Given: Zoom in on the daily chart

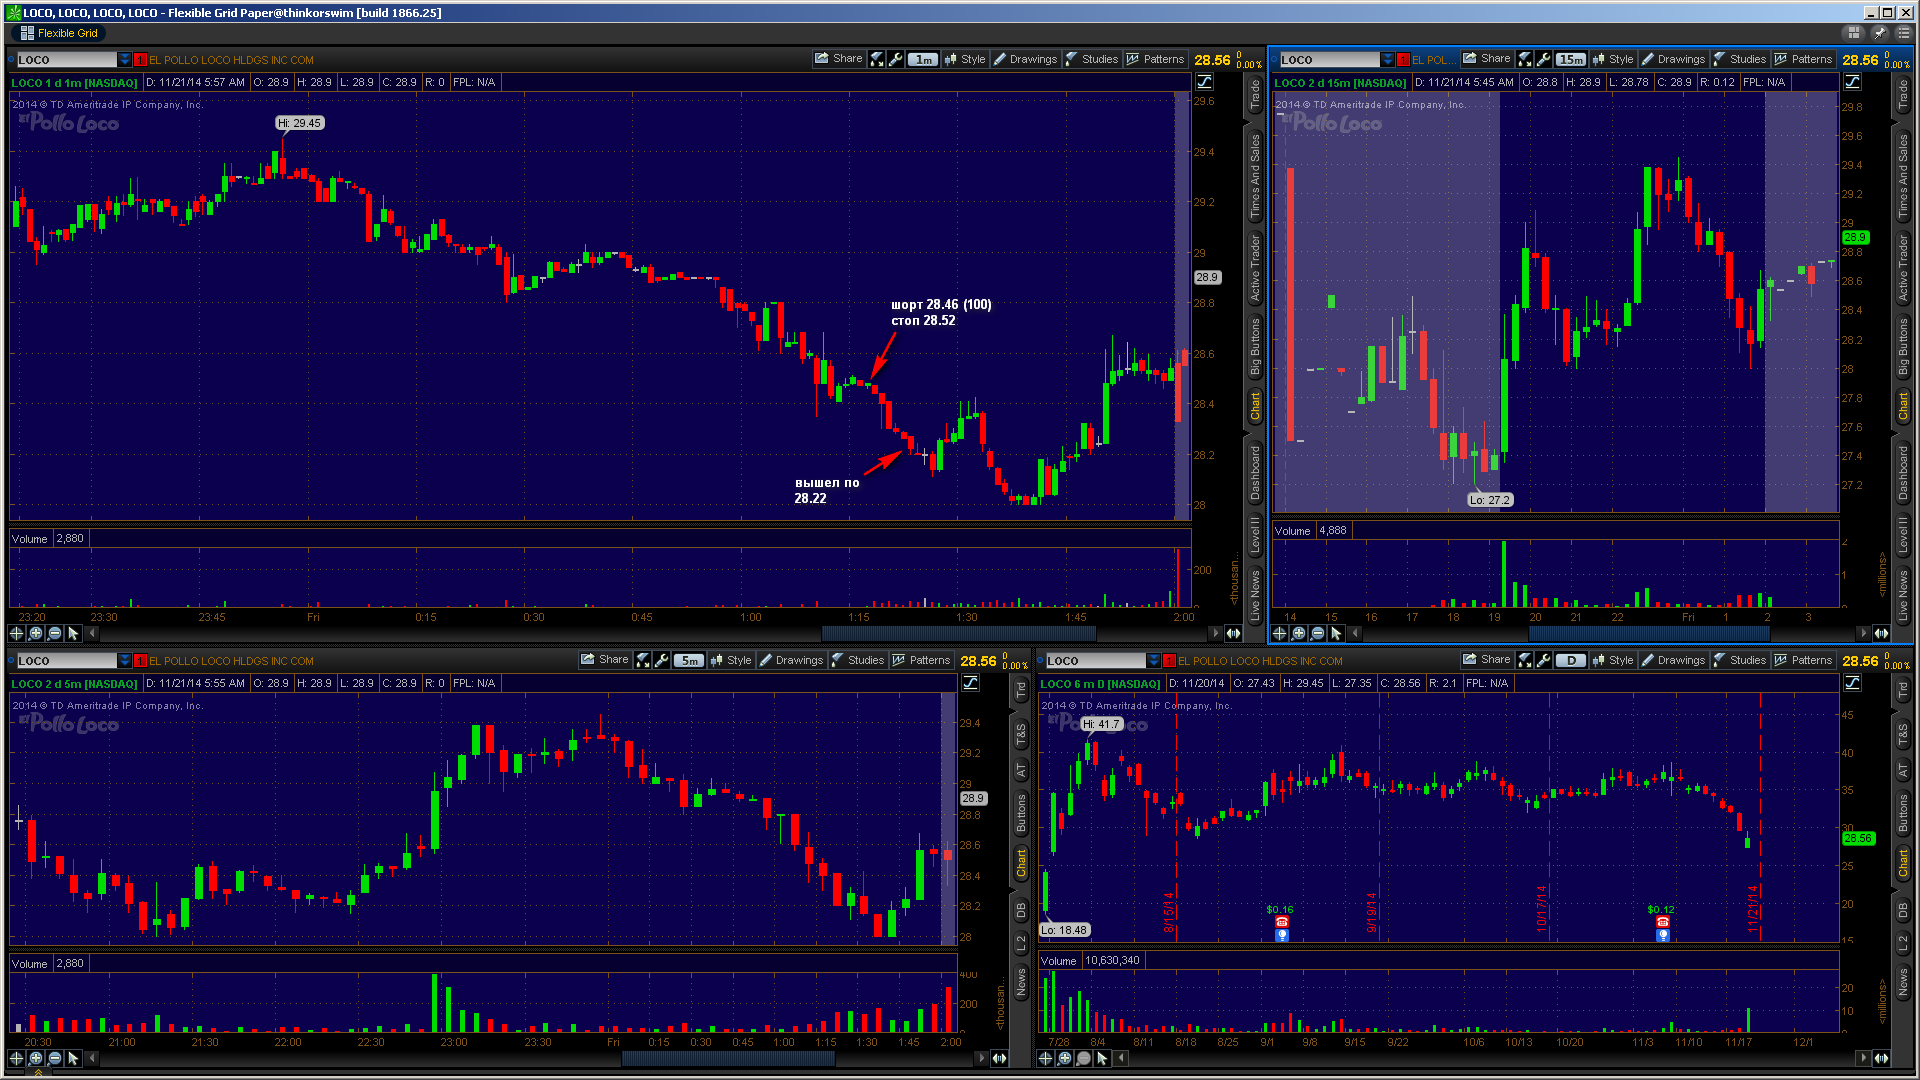Looking at the screenshot, I should point(1065,1058).
